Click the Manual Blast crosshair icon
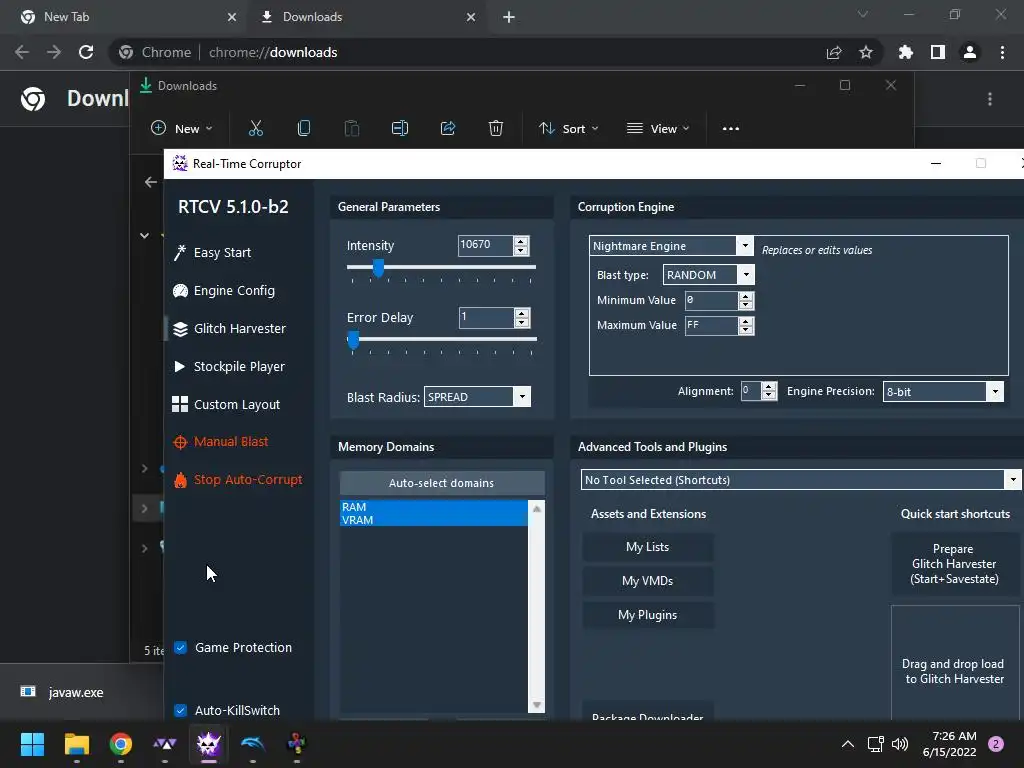The image size is (1024, 768). 180,442
